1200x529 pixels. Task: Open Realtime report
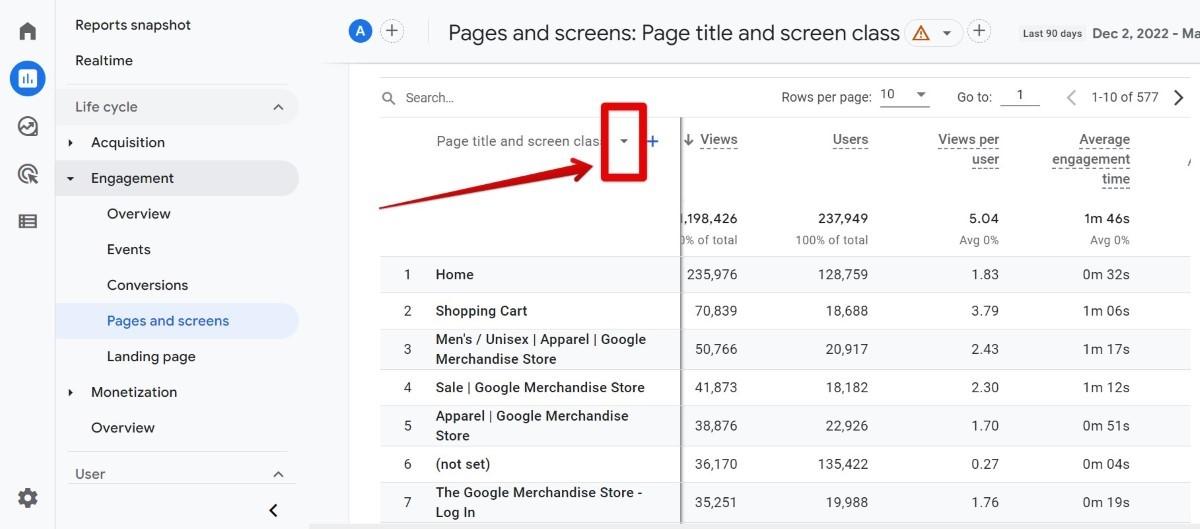(104, 61)
